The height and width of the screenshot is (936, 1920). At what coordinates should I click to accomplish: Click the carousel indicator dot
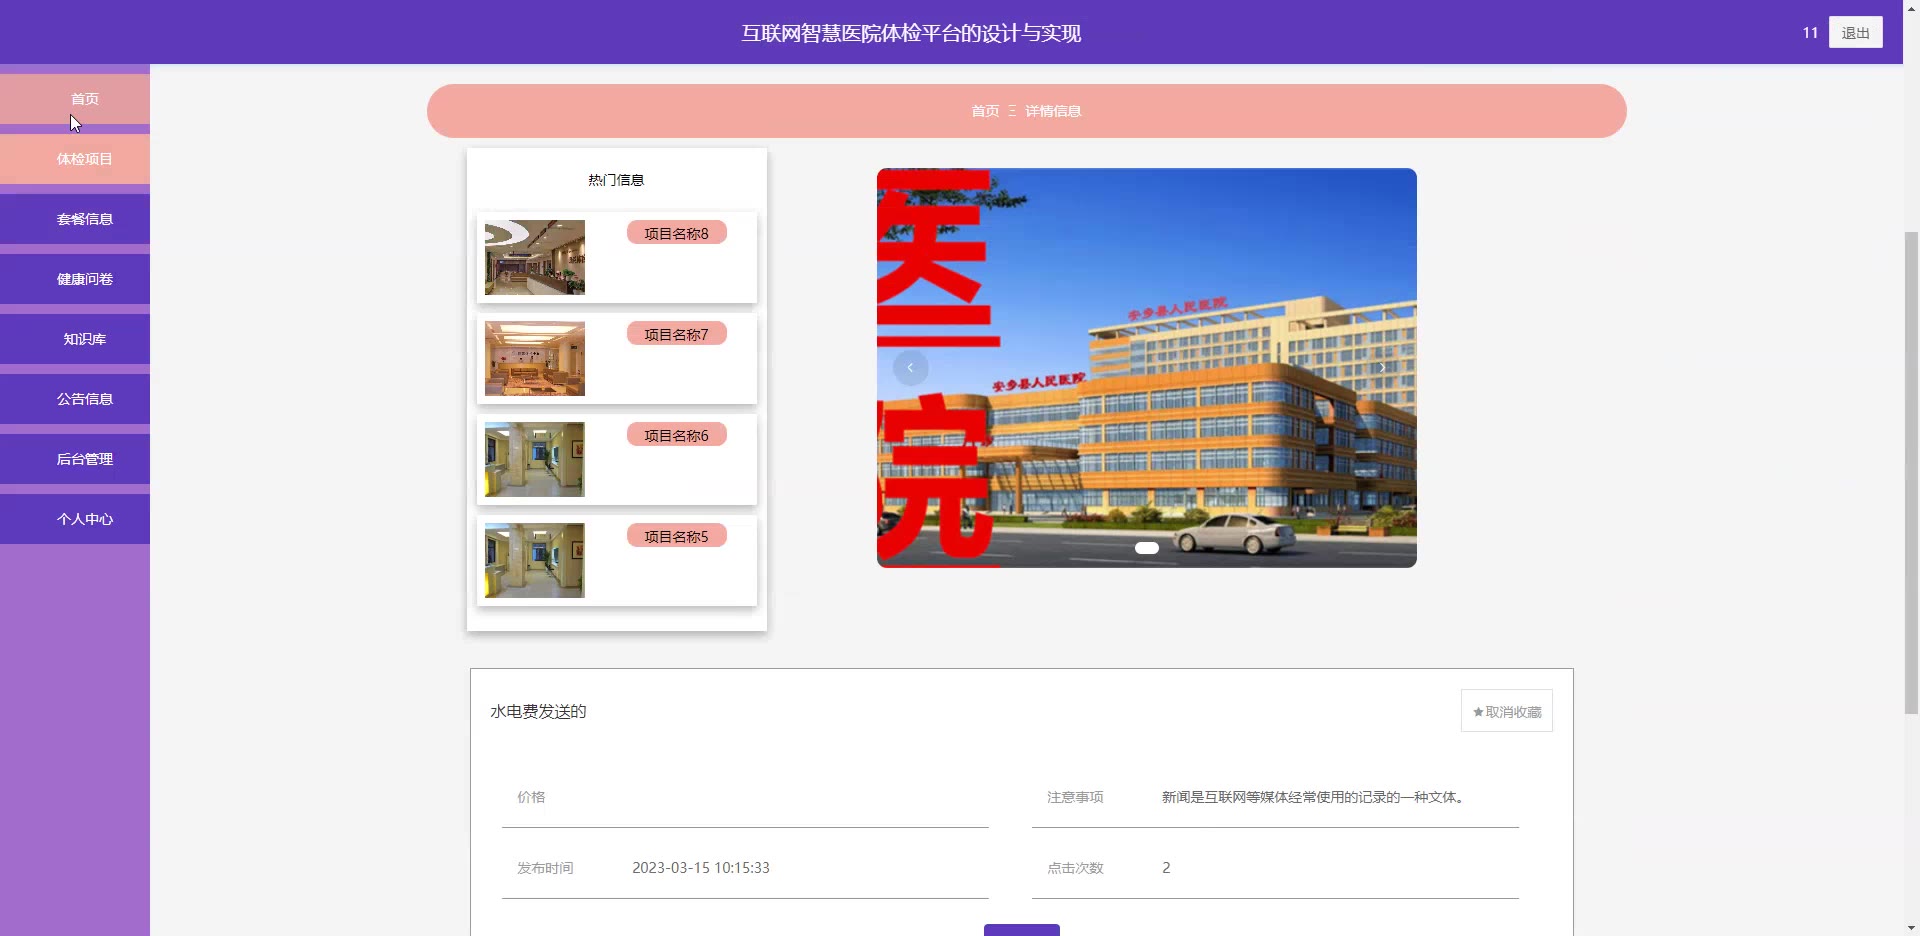coord(1147,548)
